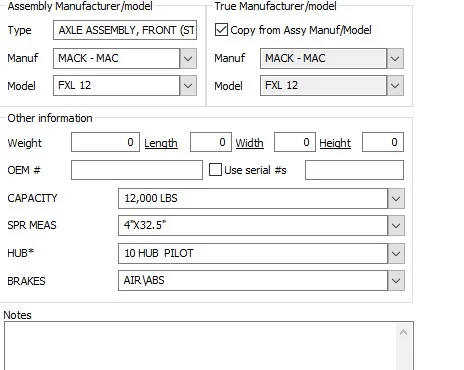The width and height of the screenshot is (464, 370).
Task: Click into the OEM # text field
Action: (137, 170)
